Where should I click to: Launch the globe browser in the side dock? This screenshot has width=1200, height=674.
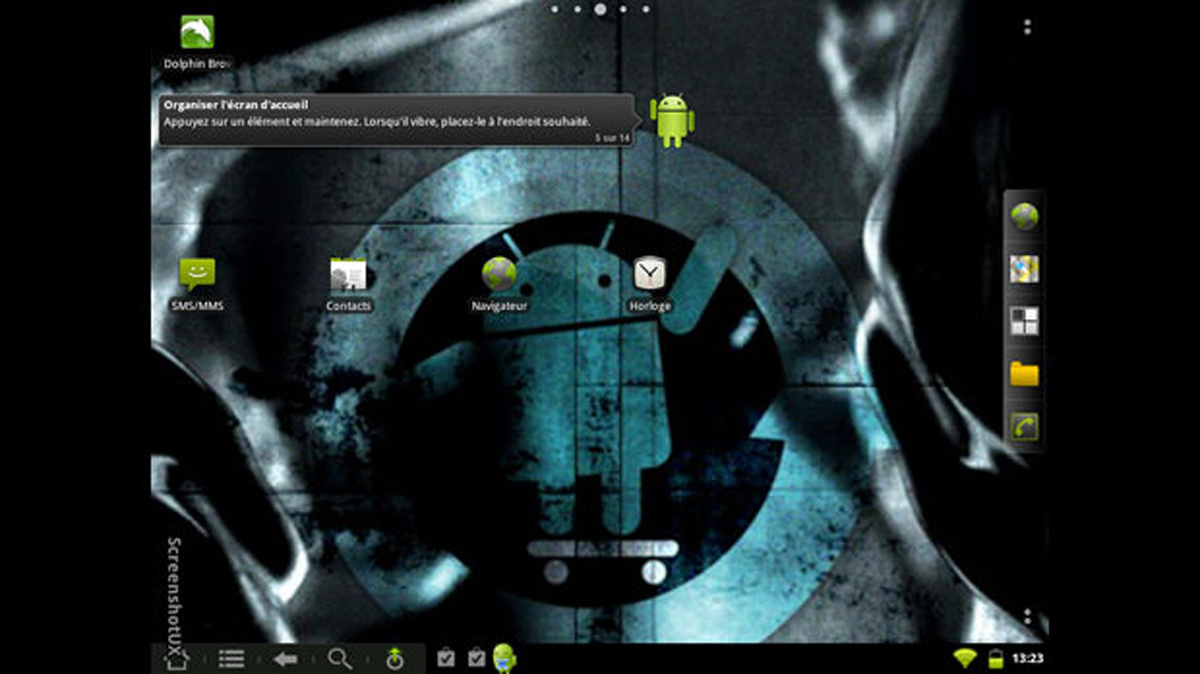pyautogui.click(x=1024, y=216)
